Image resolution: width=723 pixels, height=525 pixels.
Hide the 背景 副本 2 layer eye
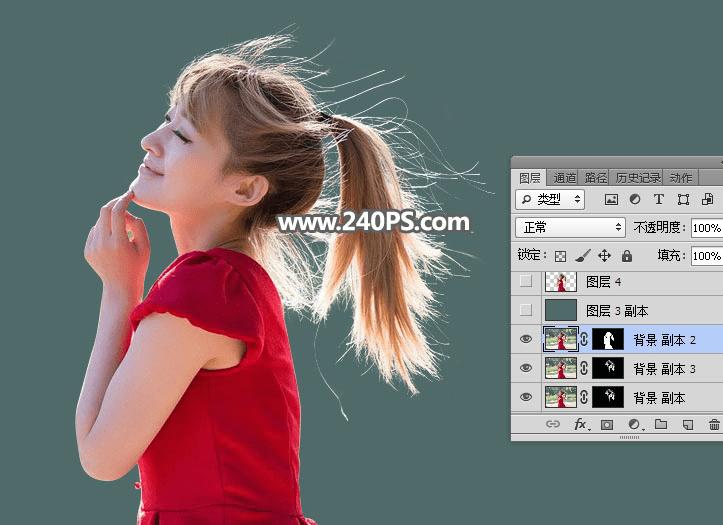(x=526, y=339)
